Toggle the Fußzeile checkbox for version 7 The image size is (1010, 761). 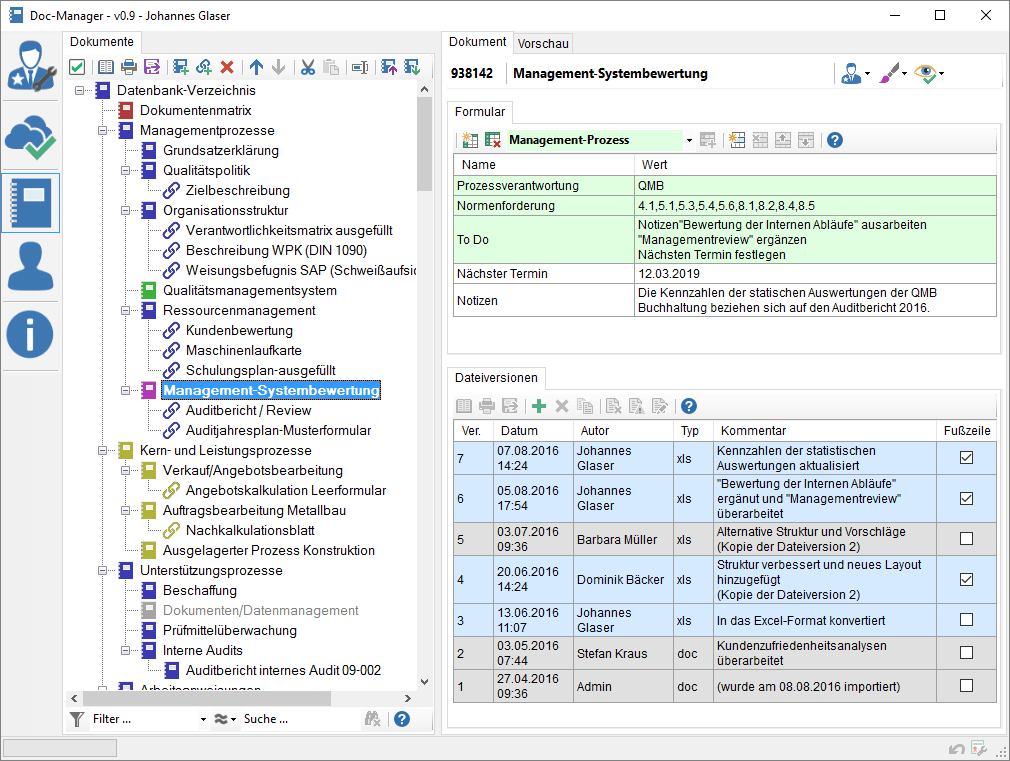tap(966, 459)
